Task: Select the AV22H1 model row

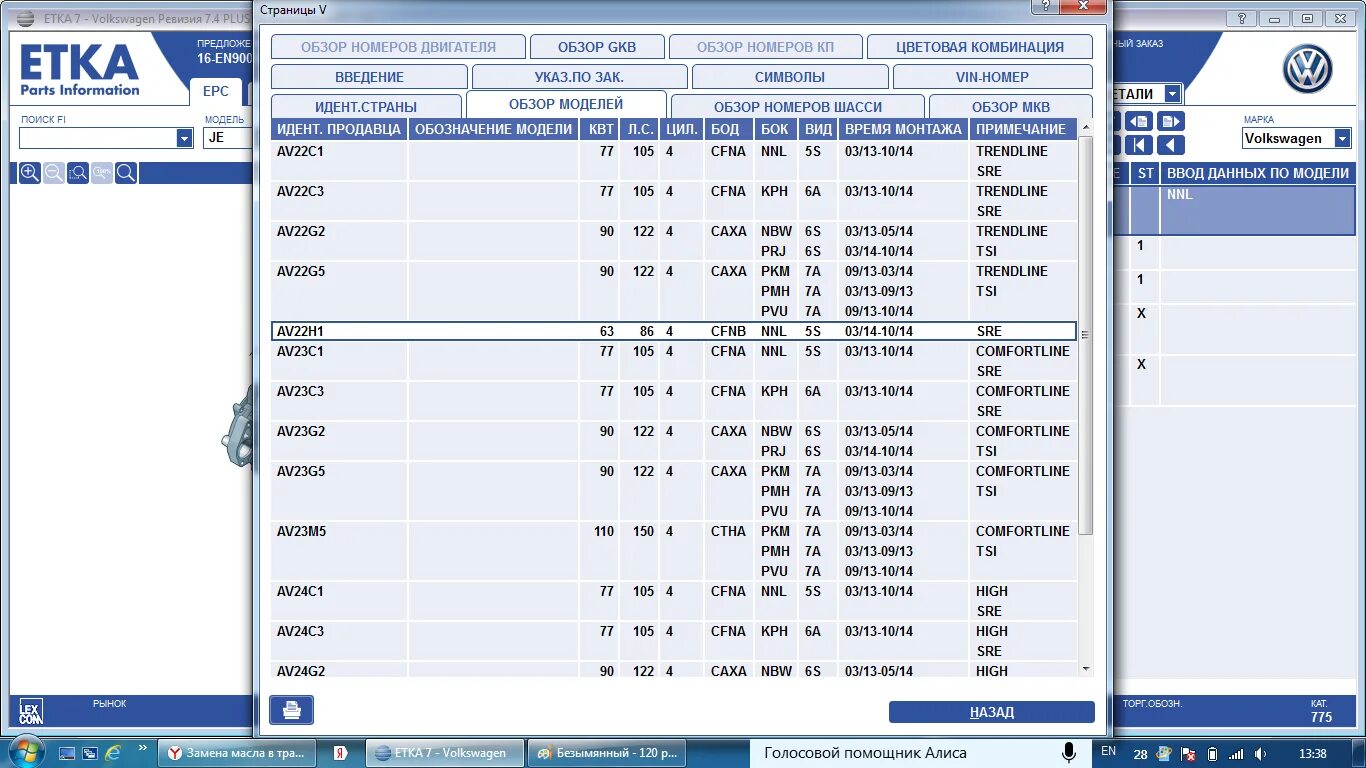Action: [x=674, y=331]
